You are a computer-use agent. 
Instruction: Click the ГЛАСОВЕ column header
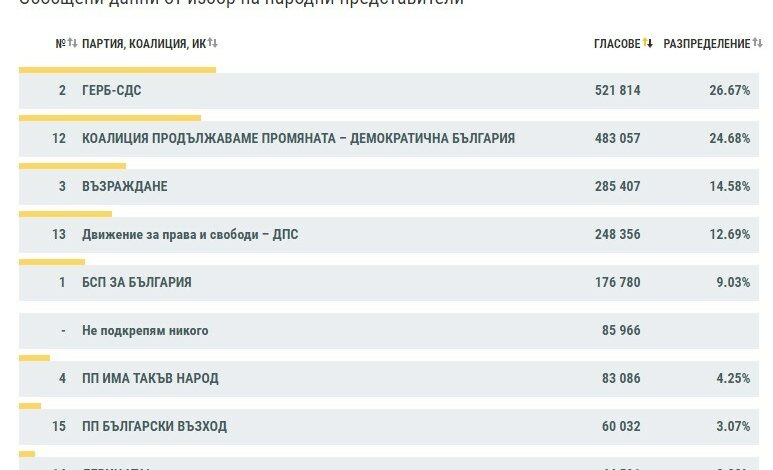(617, 43)
